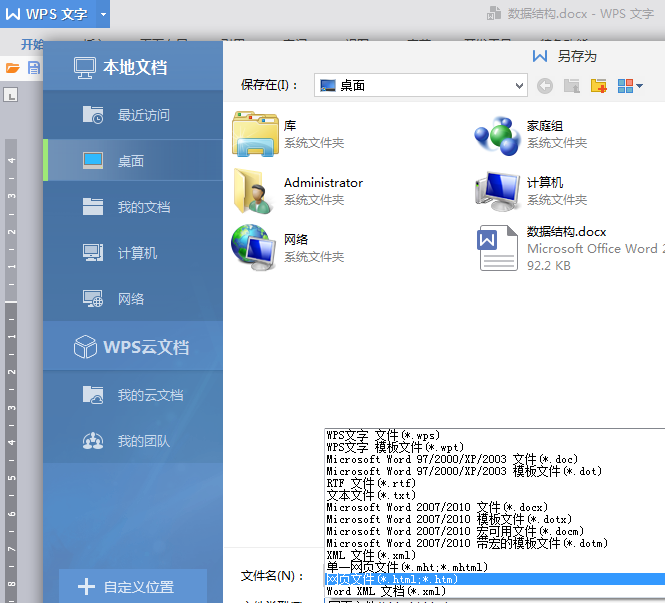Choose Word XML 文档(*.xml) file type
This screenshot has width=665, height=603.
[495, 591]
